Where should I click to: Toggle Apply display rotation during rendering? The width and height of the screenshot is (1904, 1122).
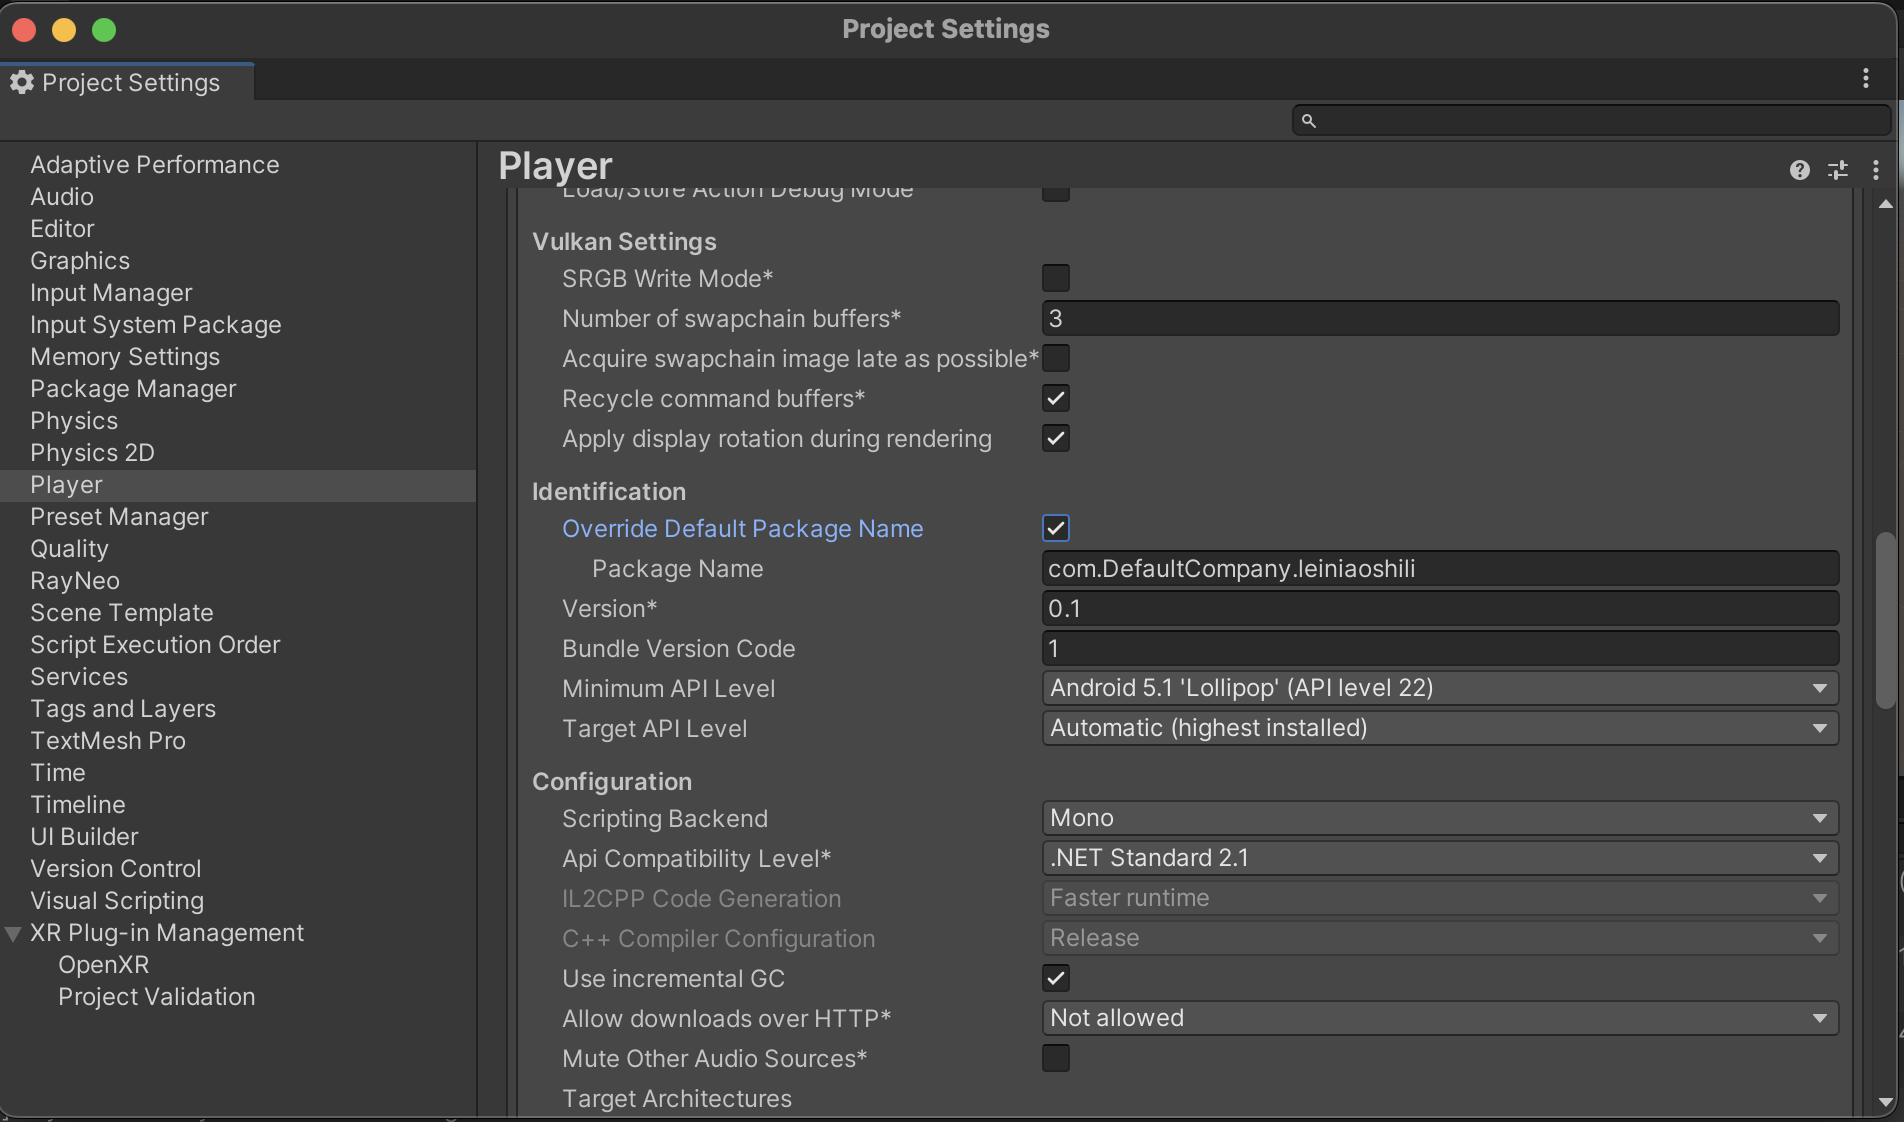[x=1056, y=438]
